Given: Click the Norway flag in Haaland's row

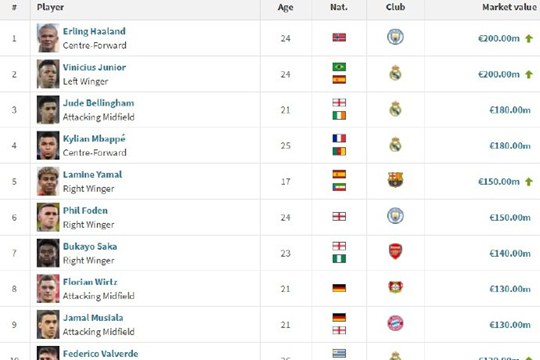Looking at the screenshot, I should coord(339,37).
